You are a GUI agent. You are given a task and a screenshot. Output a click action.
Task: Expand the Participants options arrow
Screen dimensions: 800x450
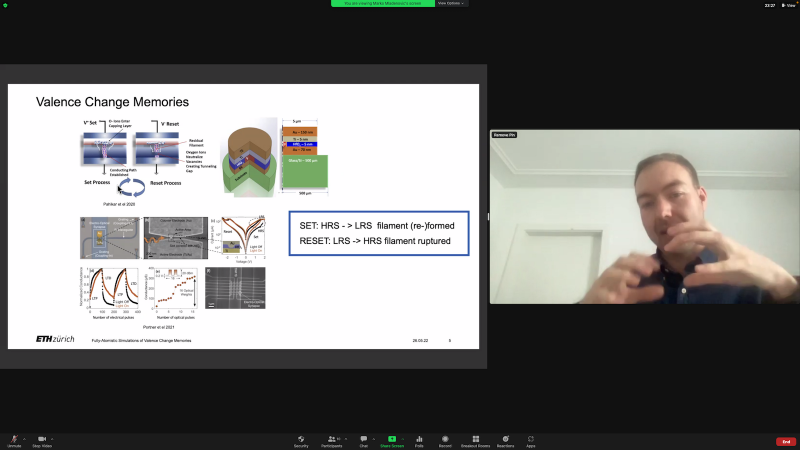(346, 439)
